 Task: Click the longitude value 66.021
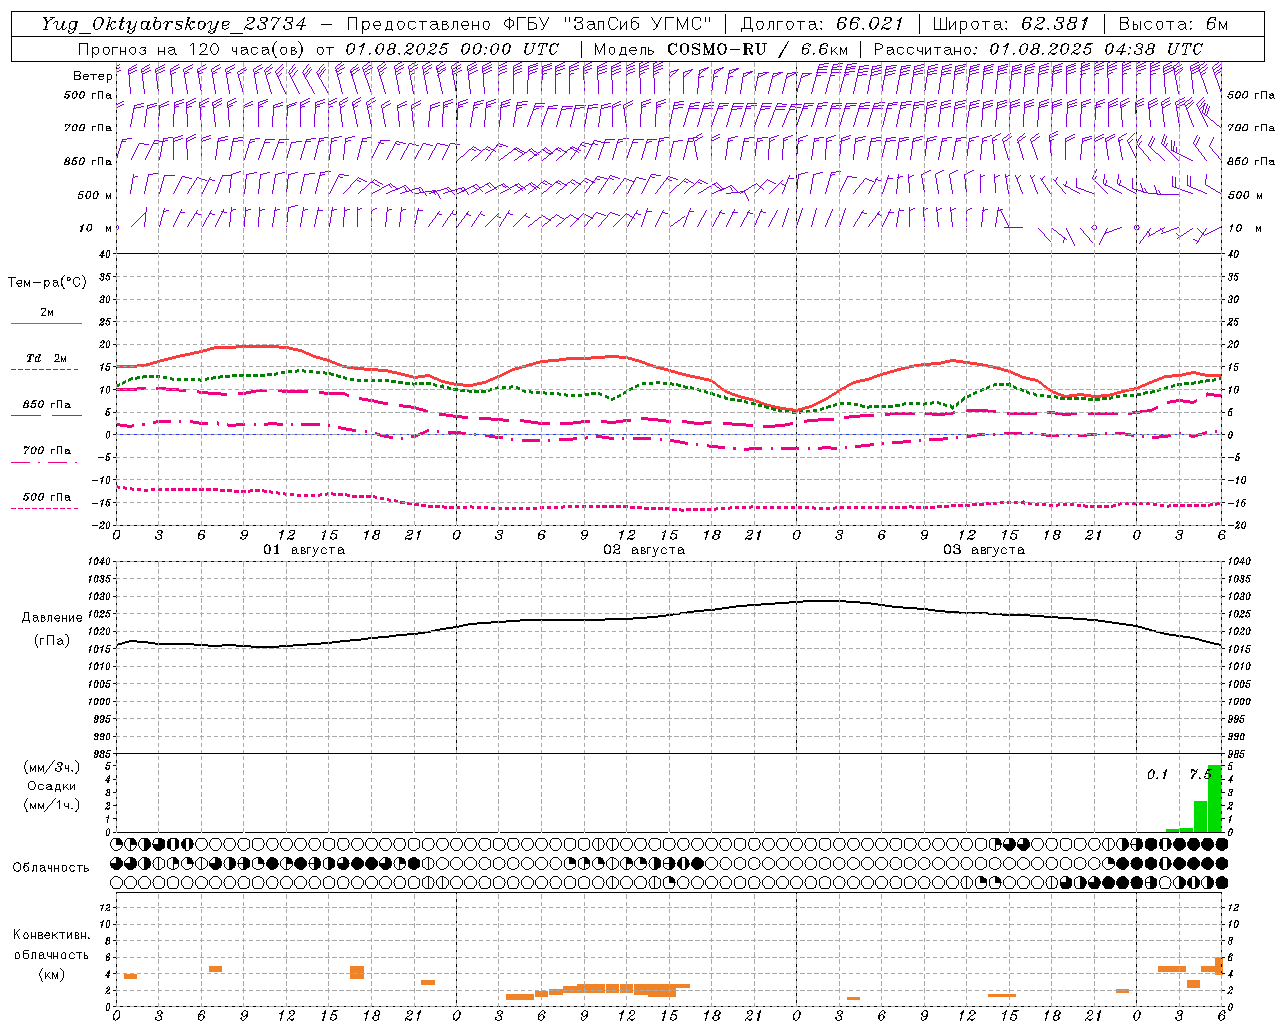869,25
